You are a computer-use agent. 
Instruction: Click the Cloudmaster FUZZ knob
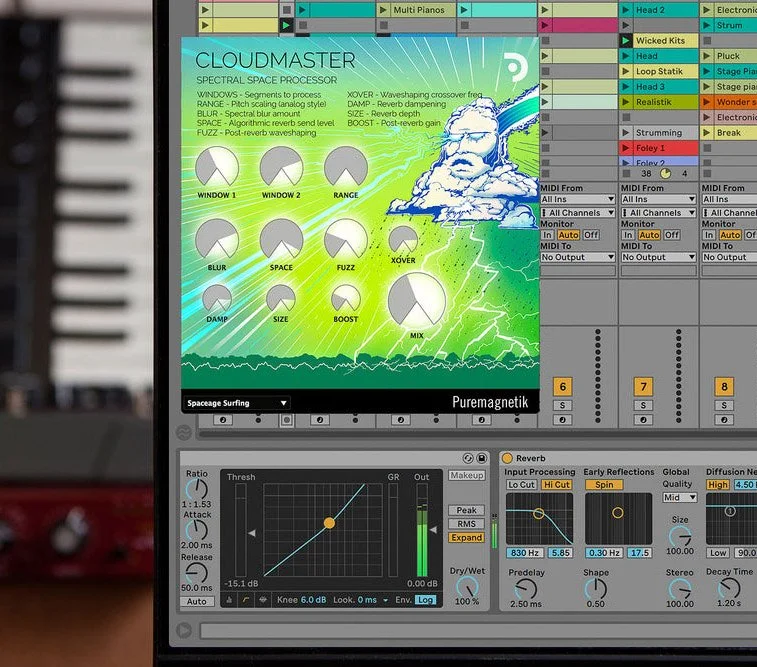346,240
